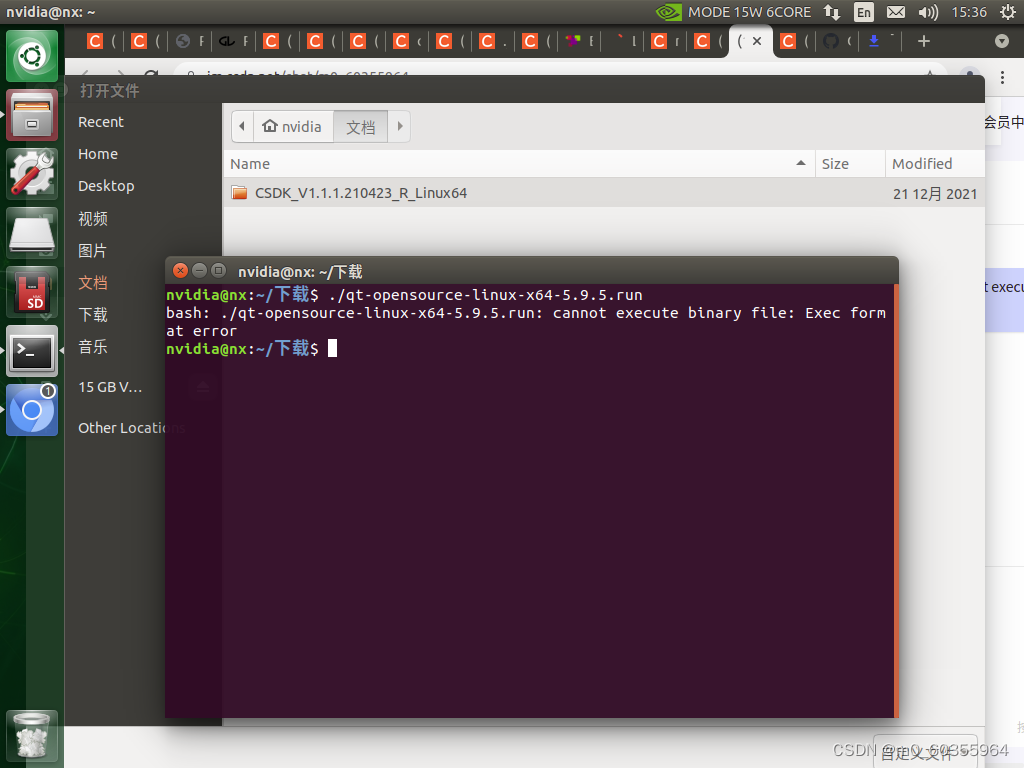Click the path bar forward arrow

coord(400,126)
